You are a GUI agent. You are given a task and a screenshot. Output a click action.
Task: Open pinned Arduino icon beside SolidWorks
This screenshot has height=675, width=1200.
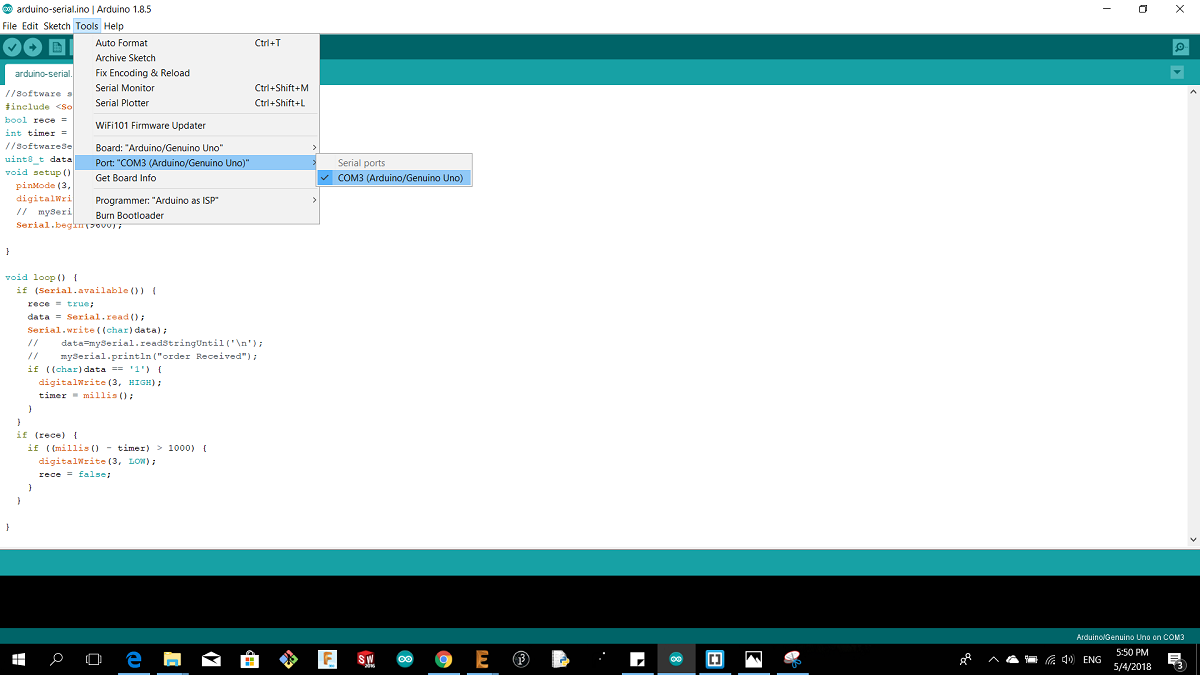click(405, 659)
